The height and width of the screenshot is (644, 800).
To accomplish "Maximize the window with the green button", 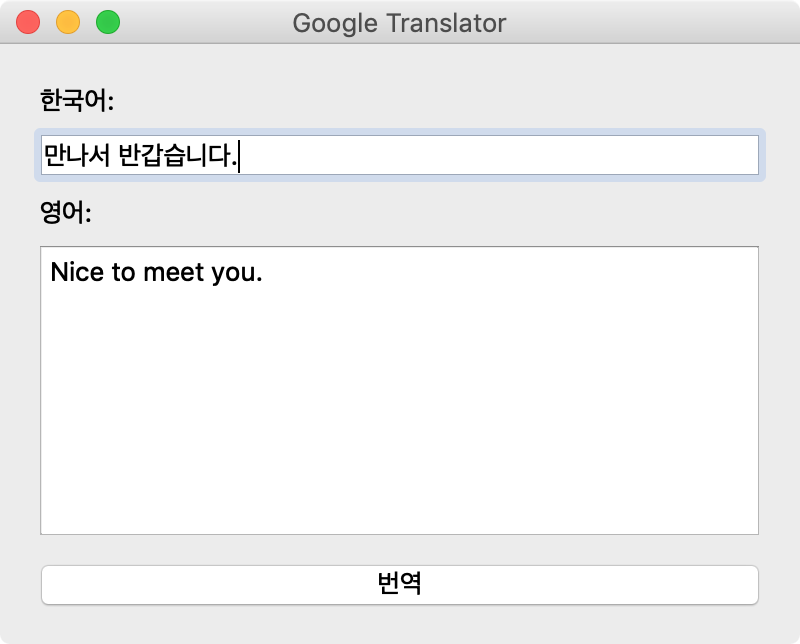I will [x=108, y=22].
